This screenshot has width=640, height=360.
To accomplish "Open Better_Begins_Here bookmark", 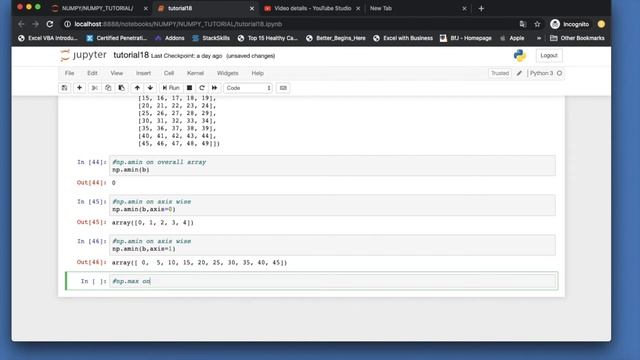I will [336, 38].
